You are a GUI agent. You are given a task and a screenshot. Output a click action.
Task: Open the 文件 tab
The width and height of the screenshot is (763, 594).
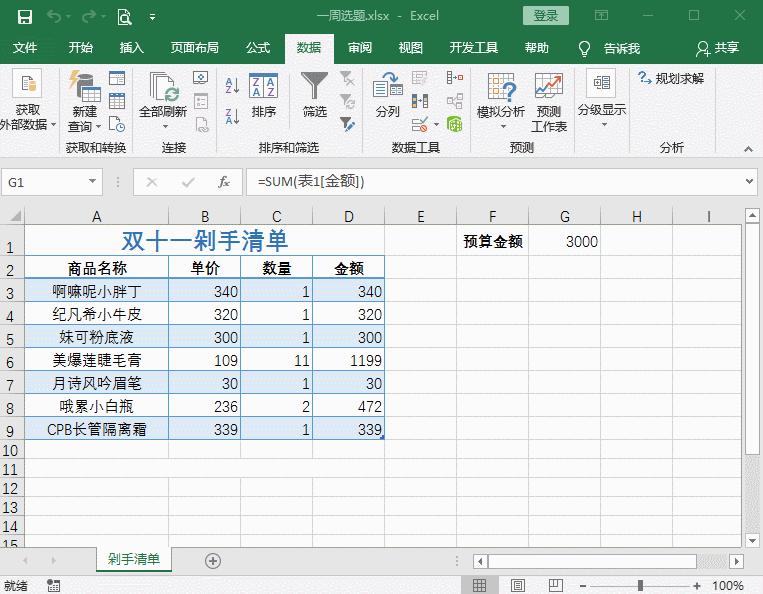25,48
